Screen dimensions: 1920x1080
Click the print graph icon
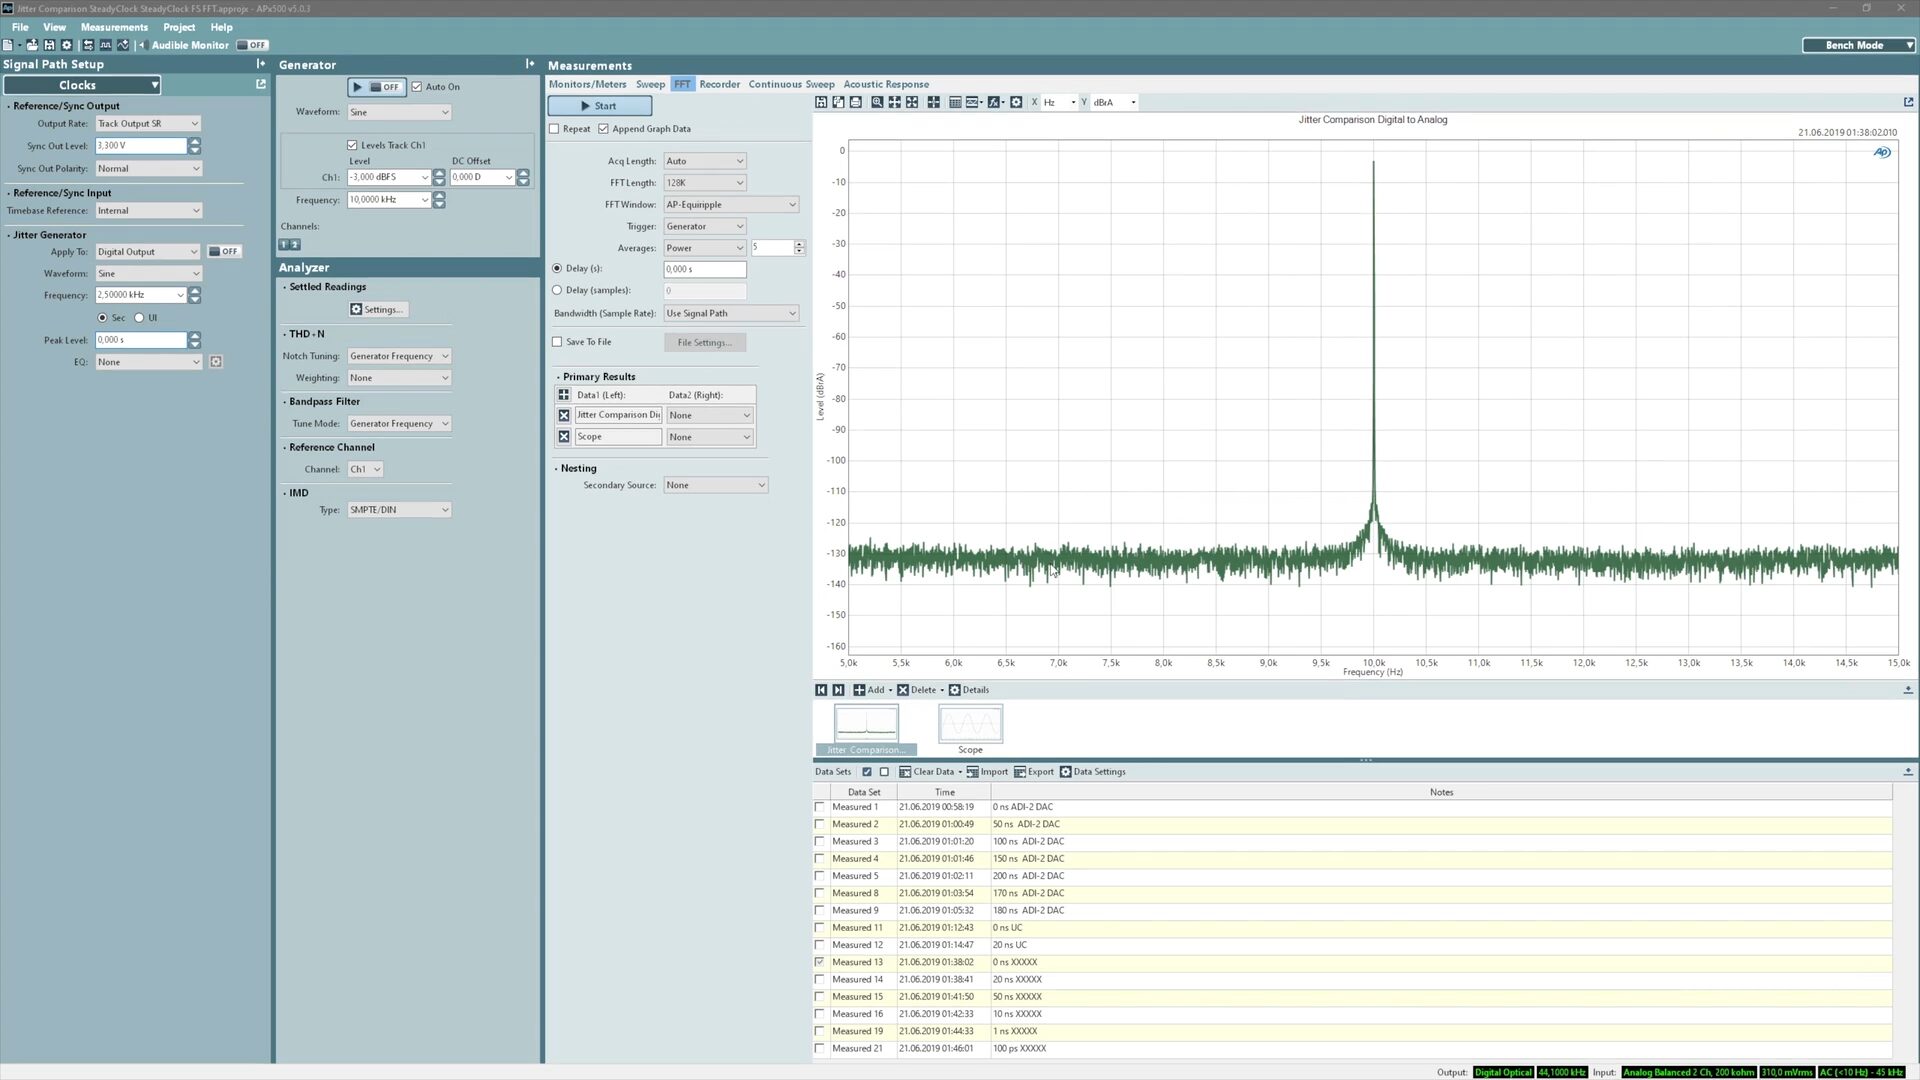point(856,102)
